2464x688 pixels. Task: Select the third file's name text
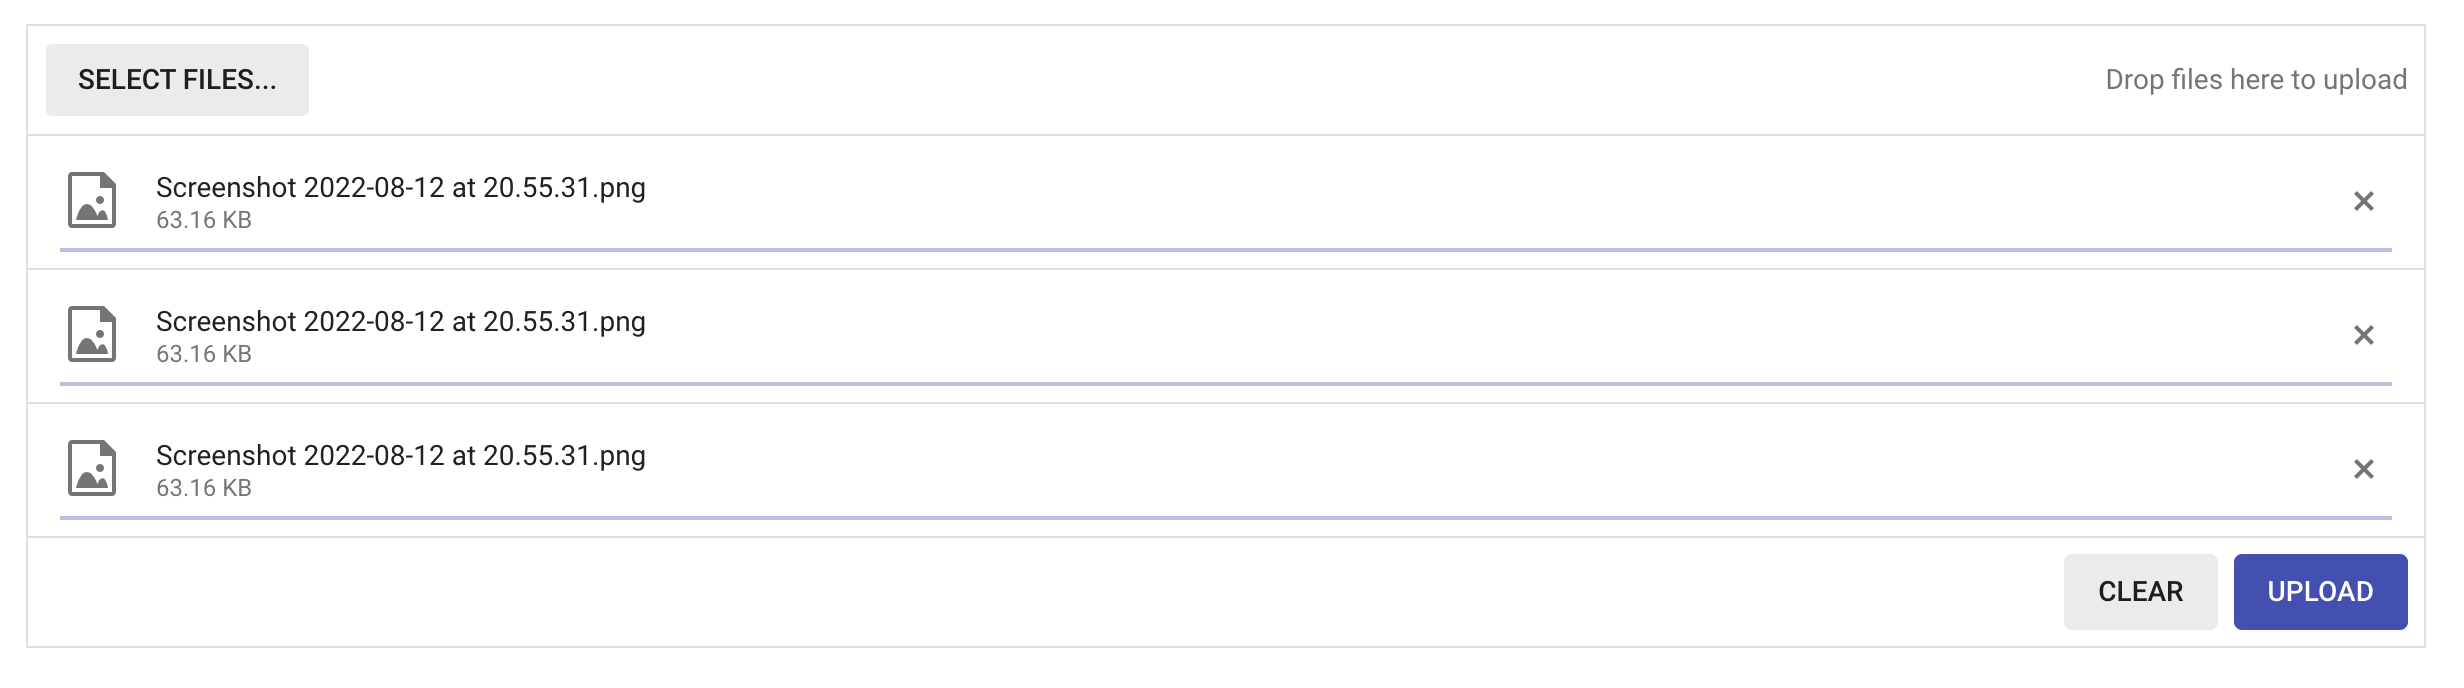(x=400, y=456)
